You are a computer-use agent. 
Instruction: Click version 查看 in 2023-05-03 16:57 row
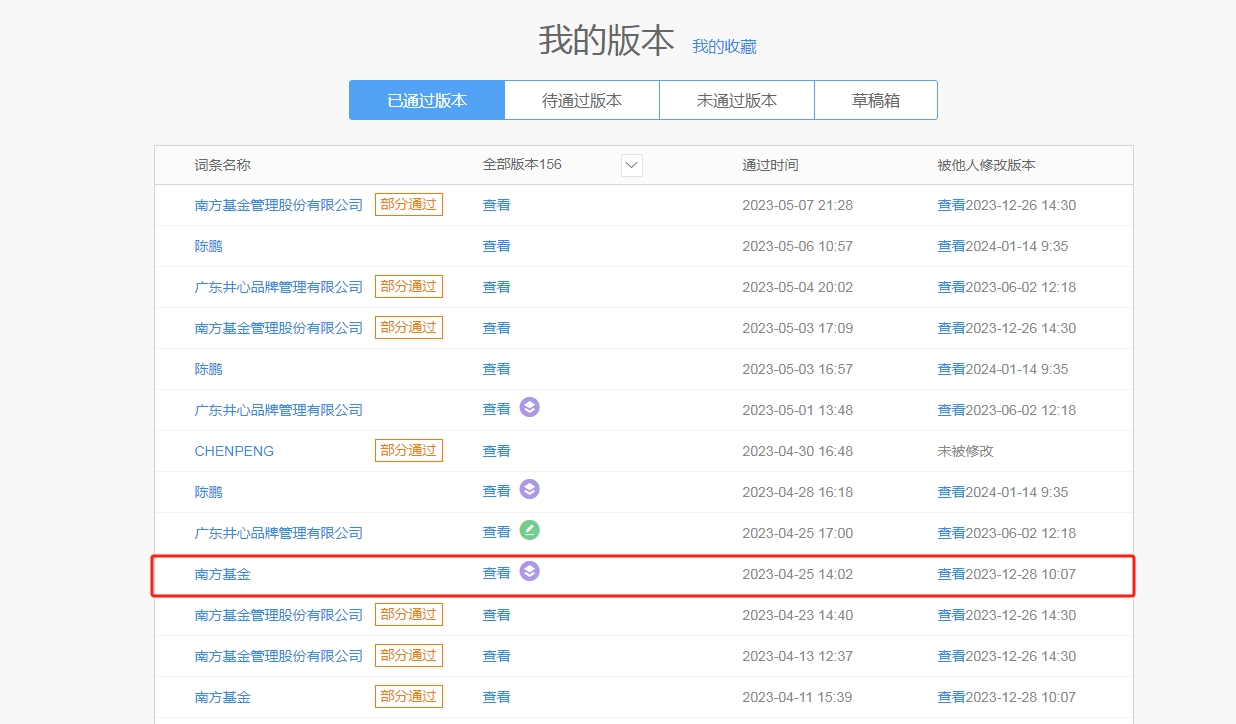click(497, 369)
